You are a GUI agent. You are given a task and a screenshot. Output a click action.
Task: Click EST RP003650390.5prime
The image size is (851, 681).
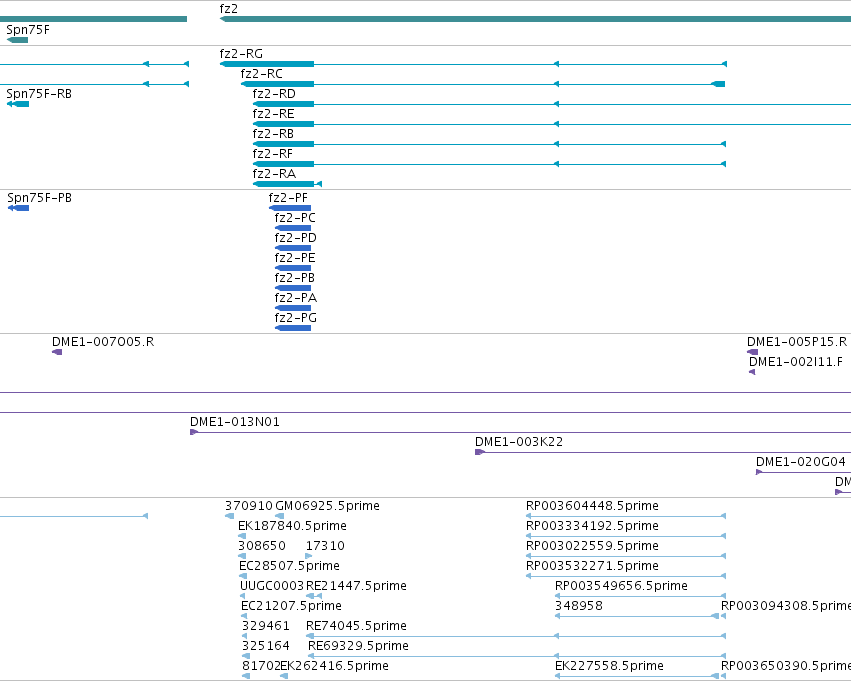723,676
